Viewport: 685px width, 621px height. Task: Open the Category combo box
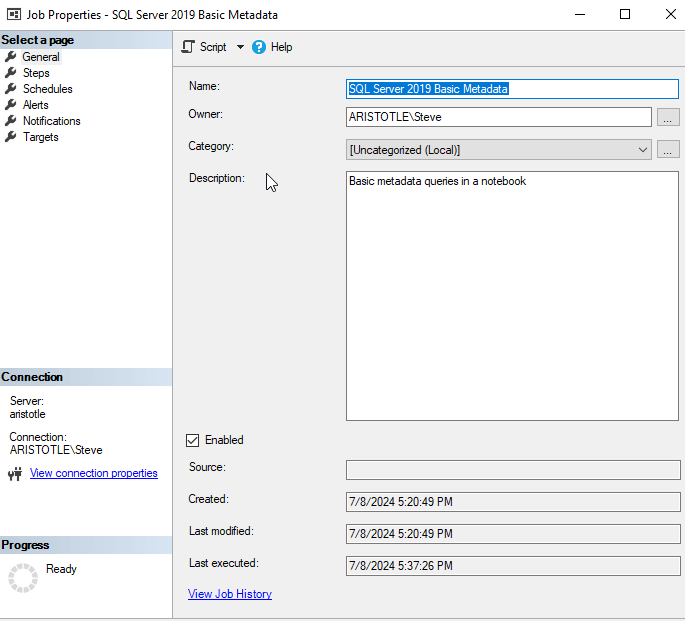pos(498,150)
